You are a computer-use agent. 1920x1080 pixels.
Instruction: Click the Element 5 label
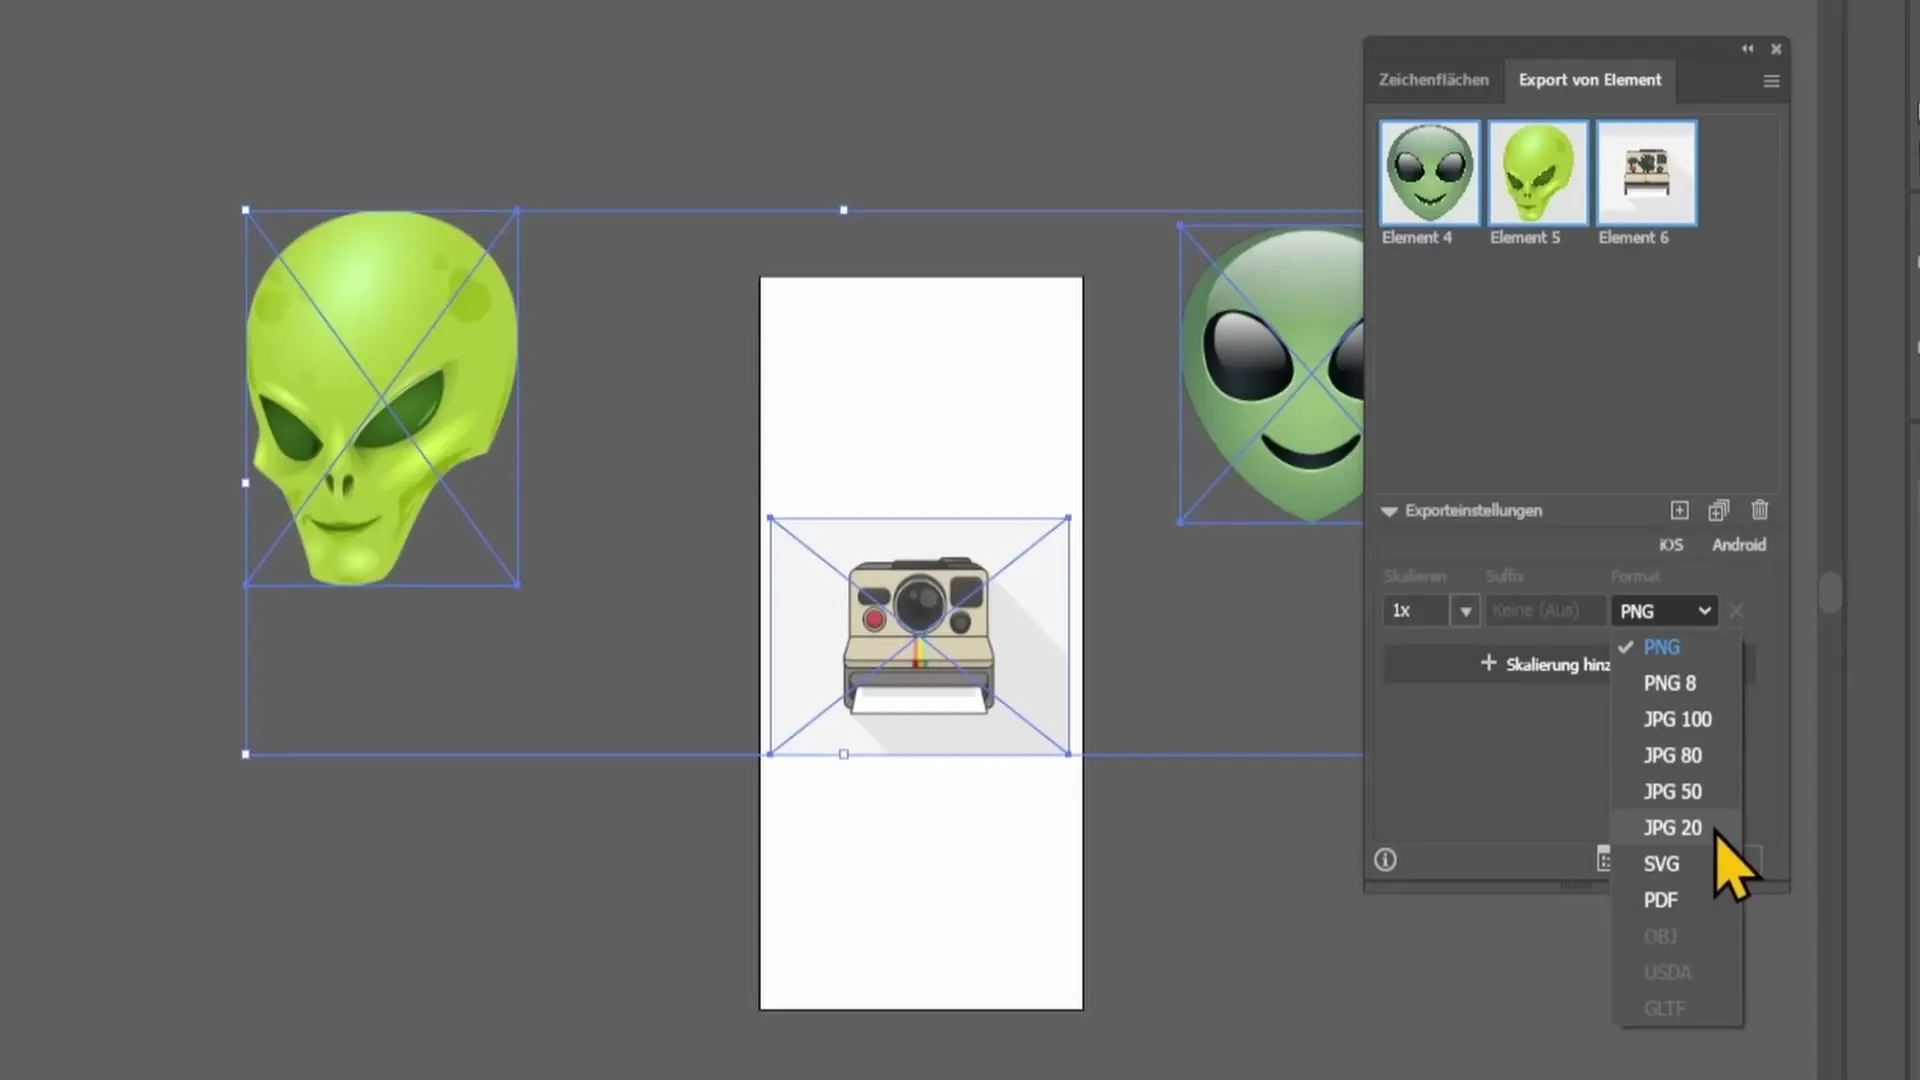pyautogui.click(x=1525, y=237)
